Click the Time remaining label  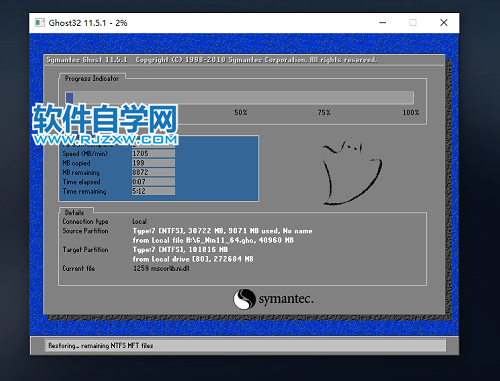(x=84, y=191)
